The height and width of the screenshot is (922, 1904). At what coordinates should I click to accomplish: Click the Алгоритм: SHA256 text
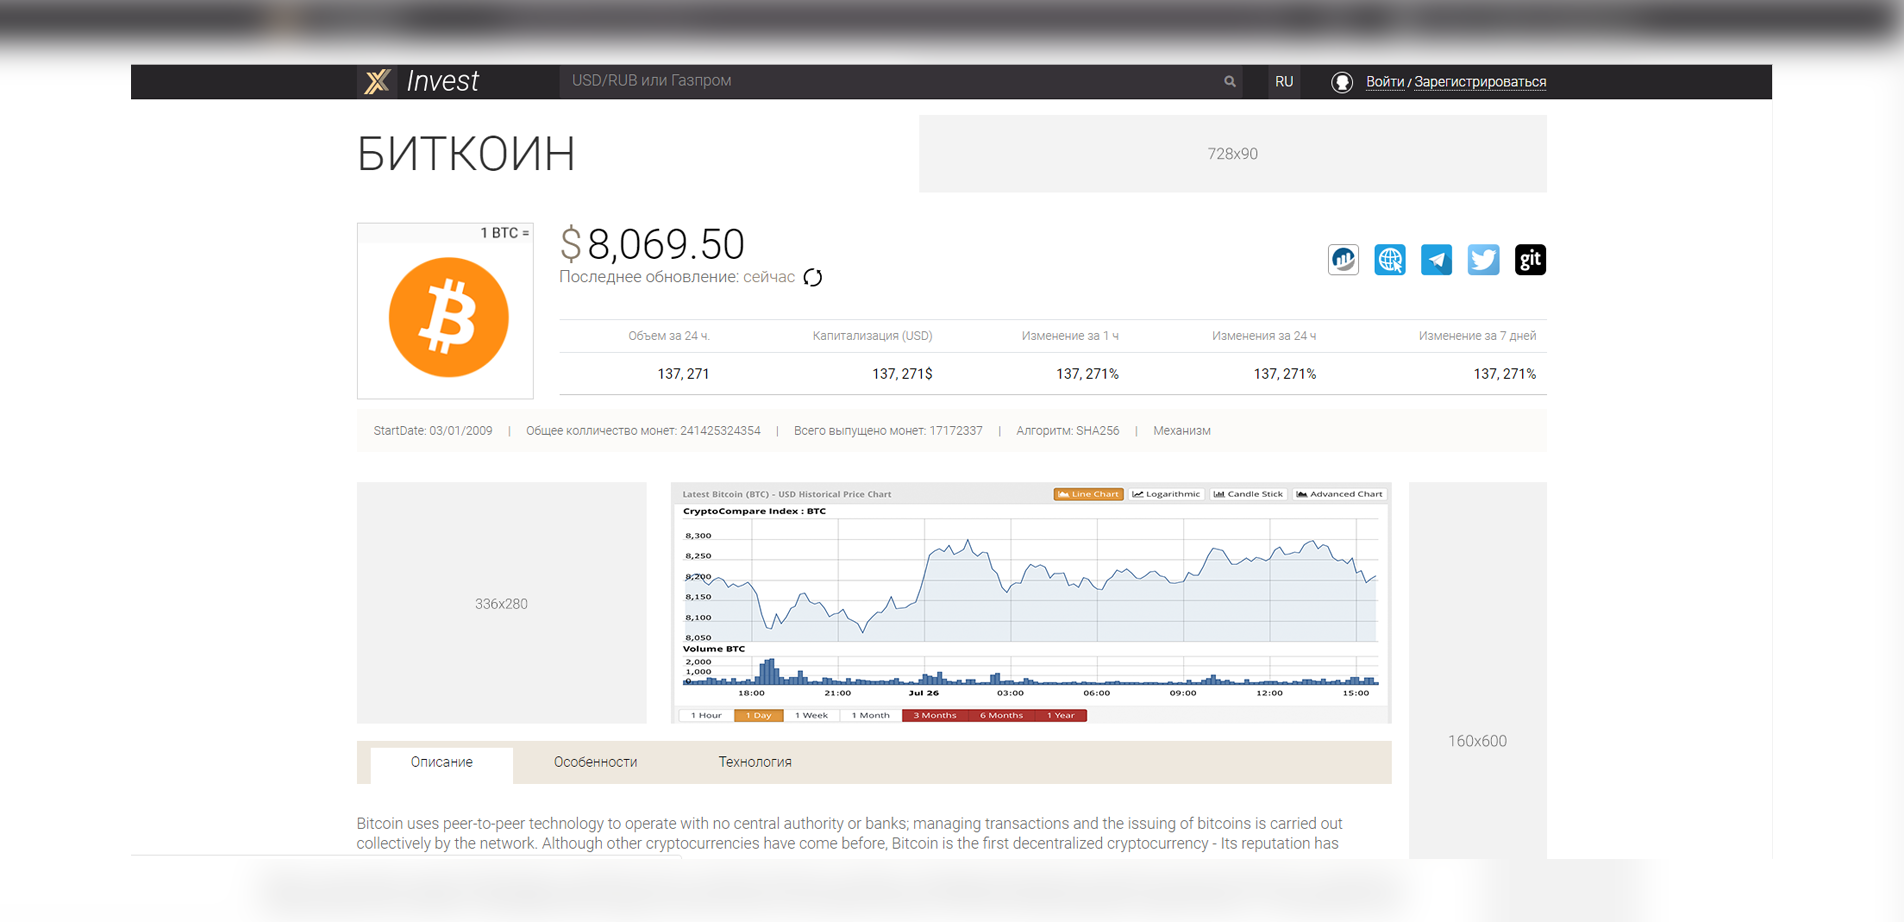(1068, 431)
